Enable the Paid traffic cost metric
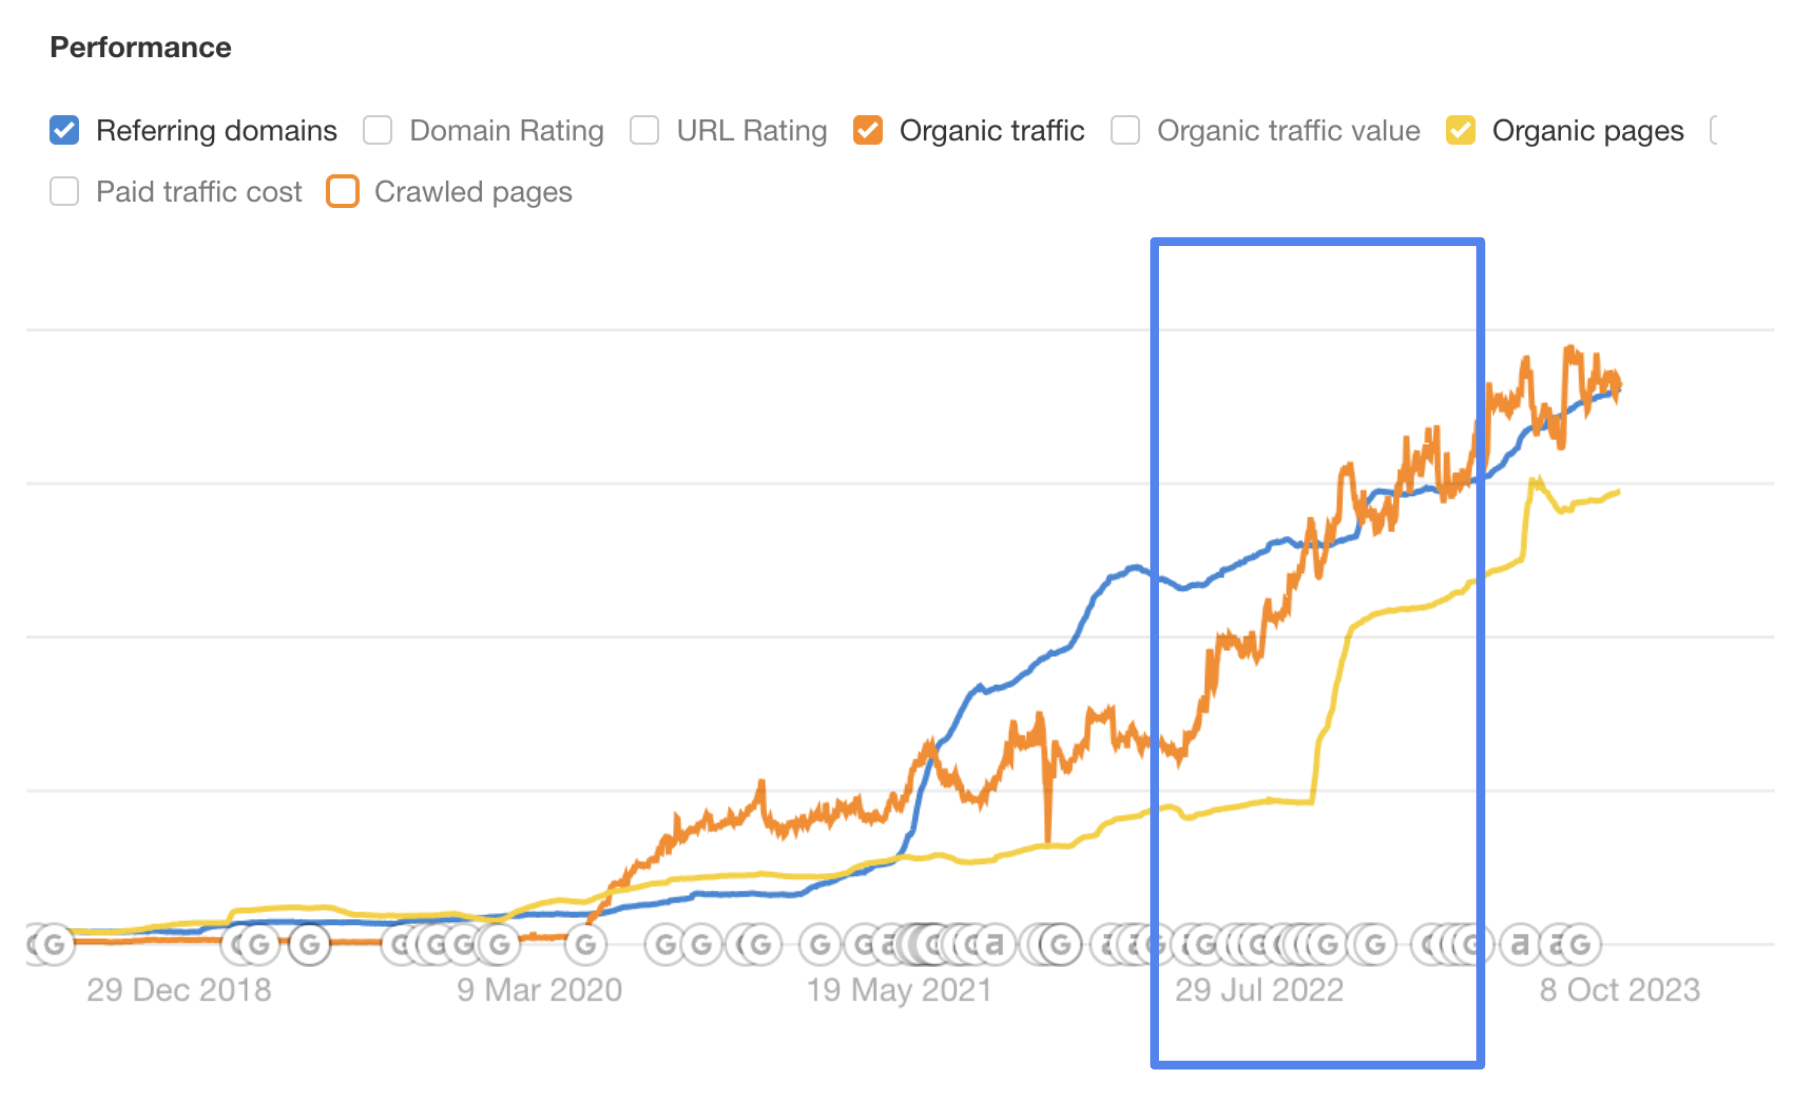 (x=63, y=191)
